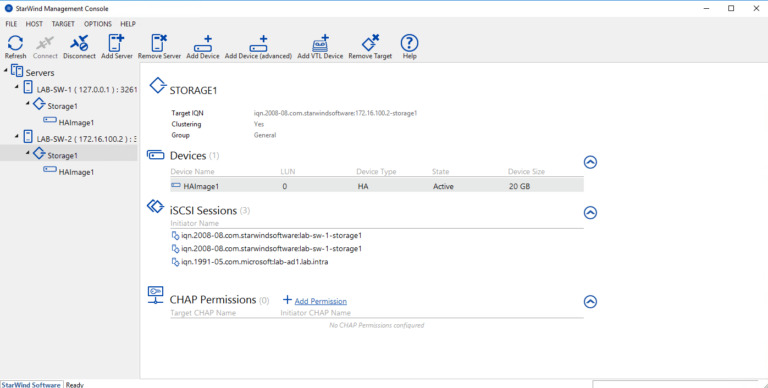Click the State column header
The height and width of the screenshot is (388, 768).
coord(440,171)
